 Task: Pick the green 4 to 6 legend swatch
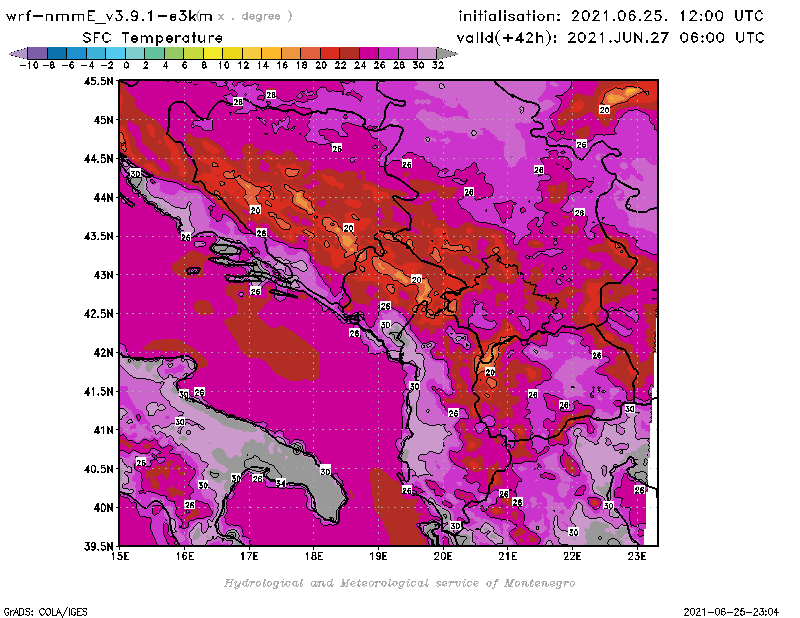pyautogui.click(x=173, y=52)
